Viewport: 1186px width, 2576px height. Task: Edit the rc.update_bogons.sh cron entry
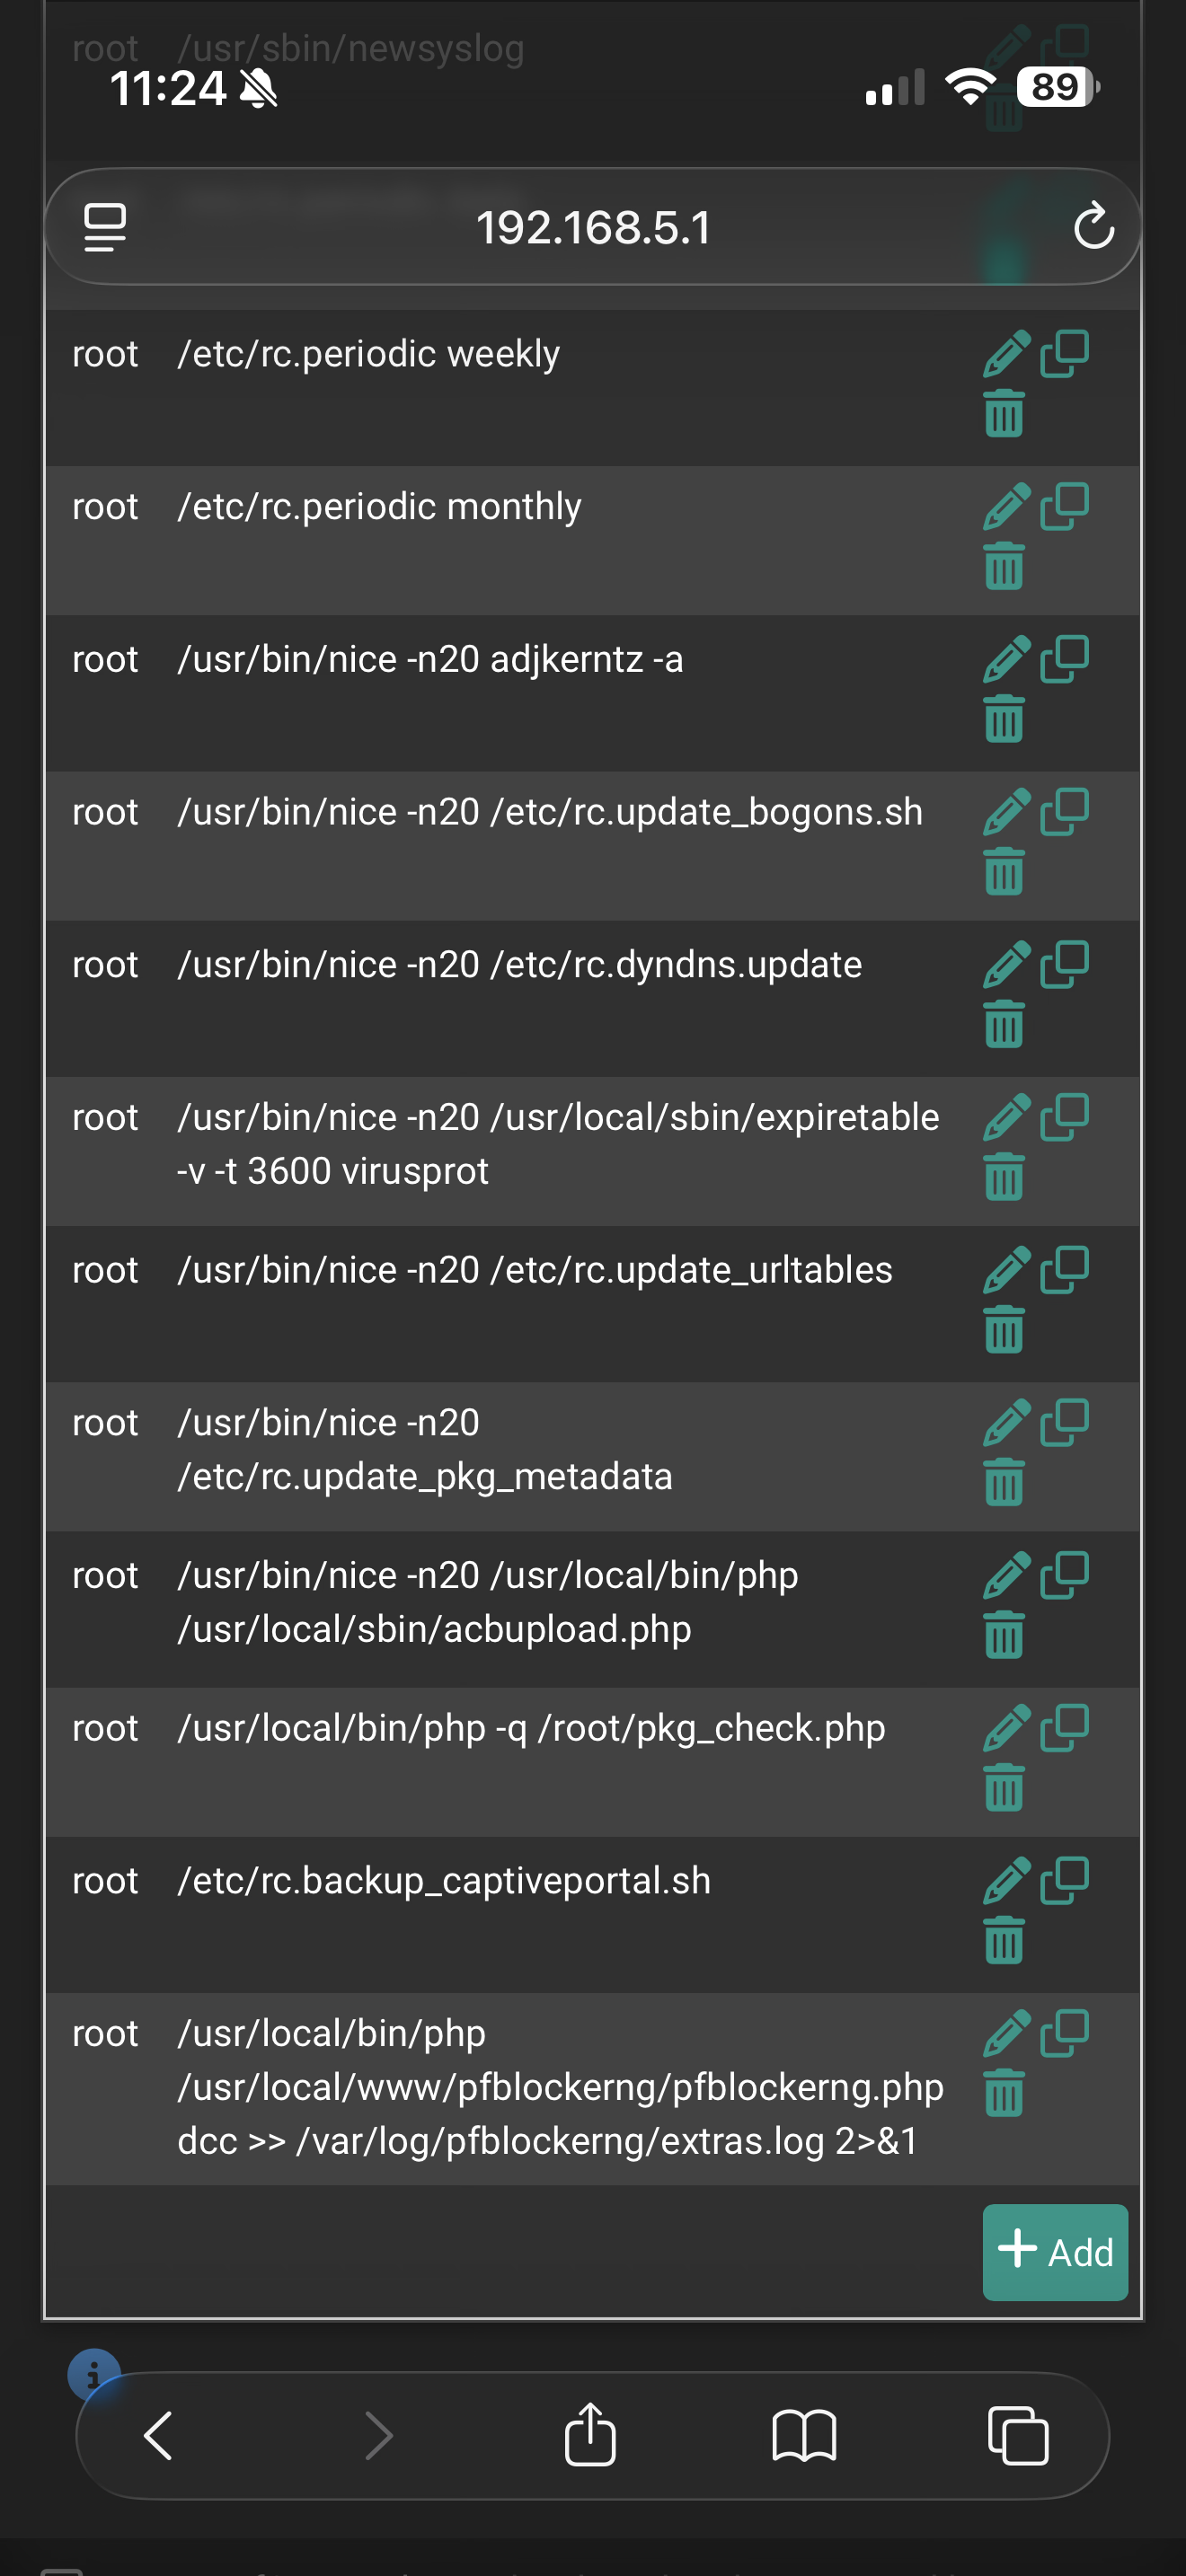pos(1006,812)
